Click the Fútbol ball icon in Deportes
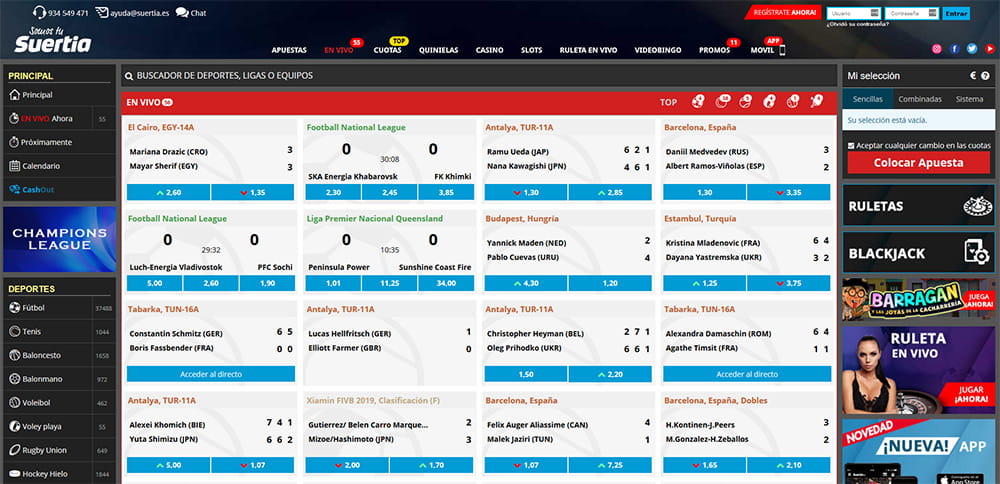1000x484 pixels. point(15,308)
